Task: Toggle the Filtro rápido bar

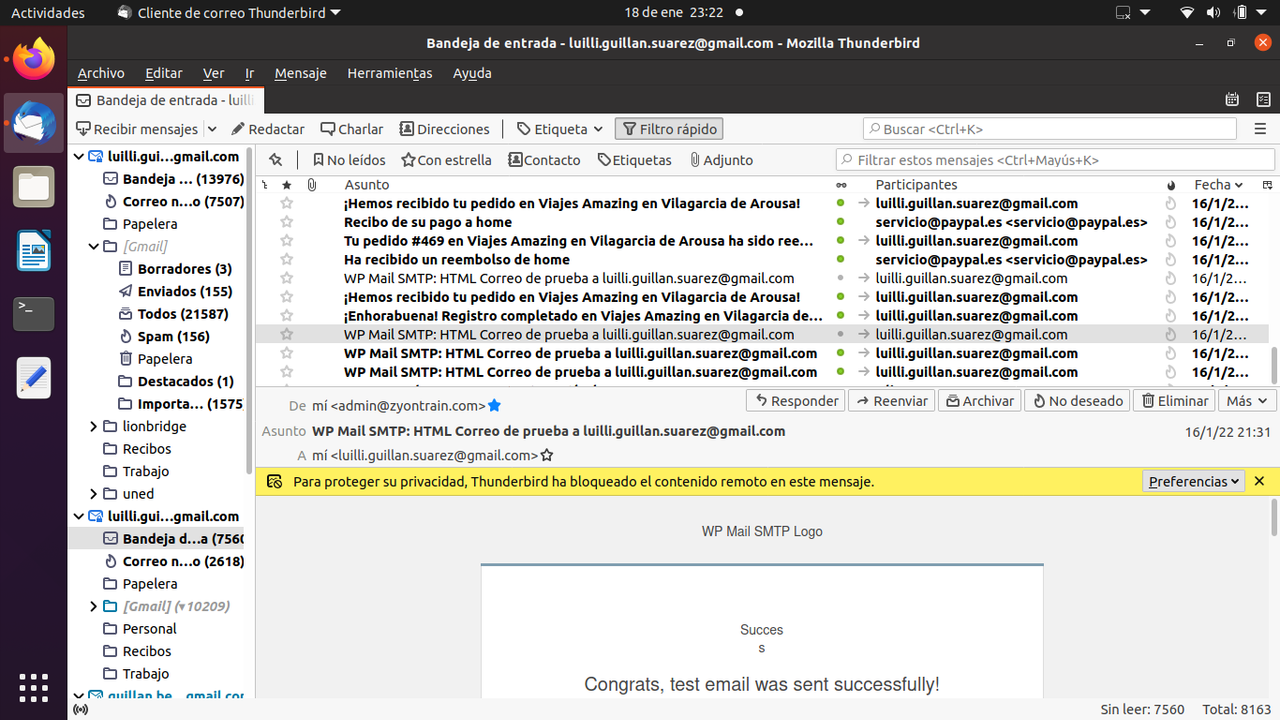Action: tap(669, 129)
